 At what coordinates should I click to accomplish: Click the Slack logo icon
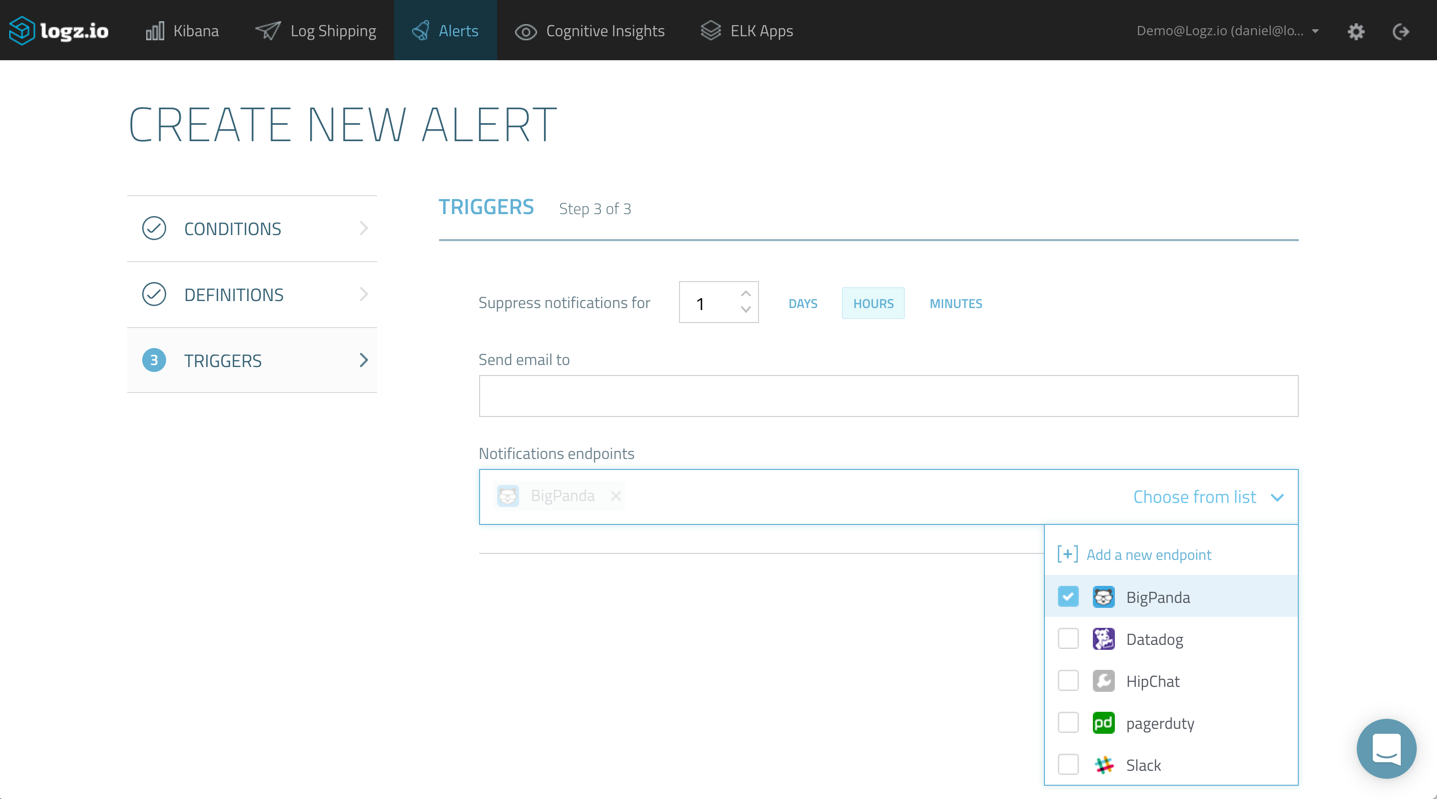(1103, 765)
